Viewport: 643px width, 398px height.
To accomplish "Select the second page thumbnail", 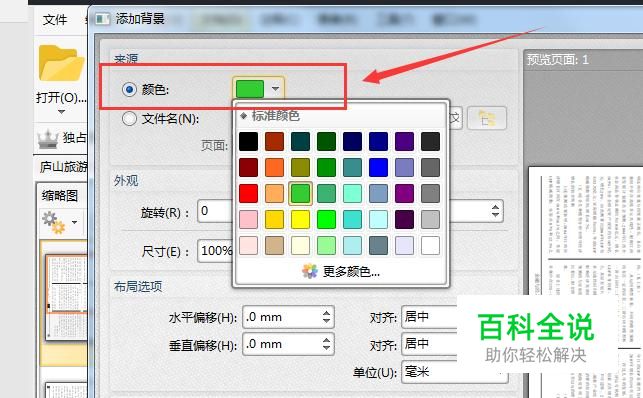I will (x=66, y=390).
